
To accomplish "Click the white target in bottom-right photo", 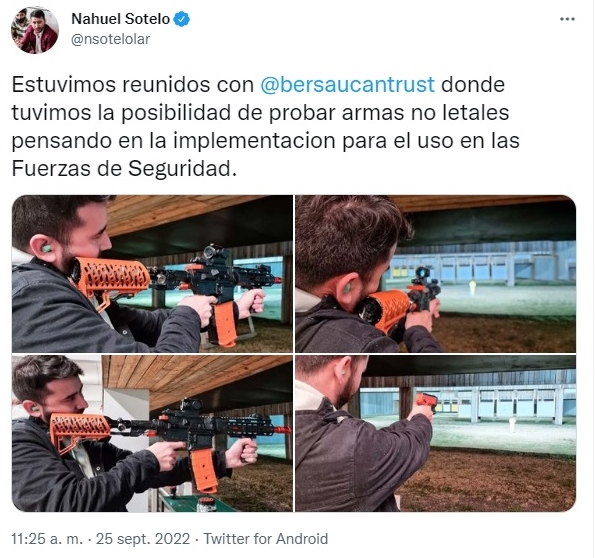I will tap(513, 424).
